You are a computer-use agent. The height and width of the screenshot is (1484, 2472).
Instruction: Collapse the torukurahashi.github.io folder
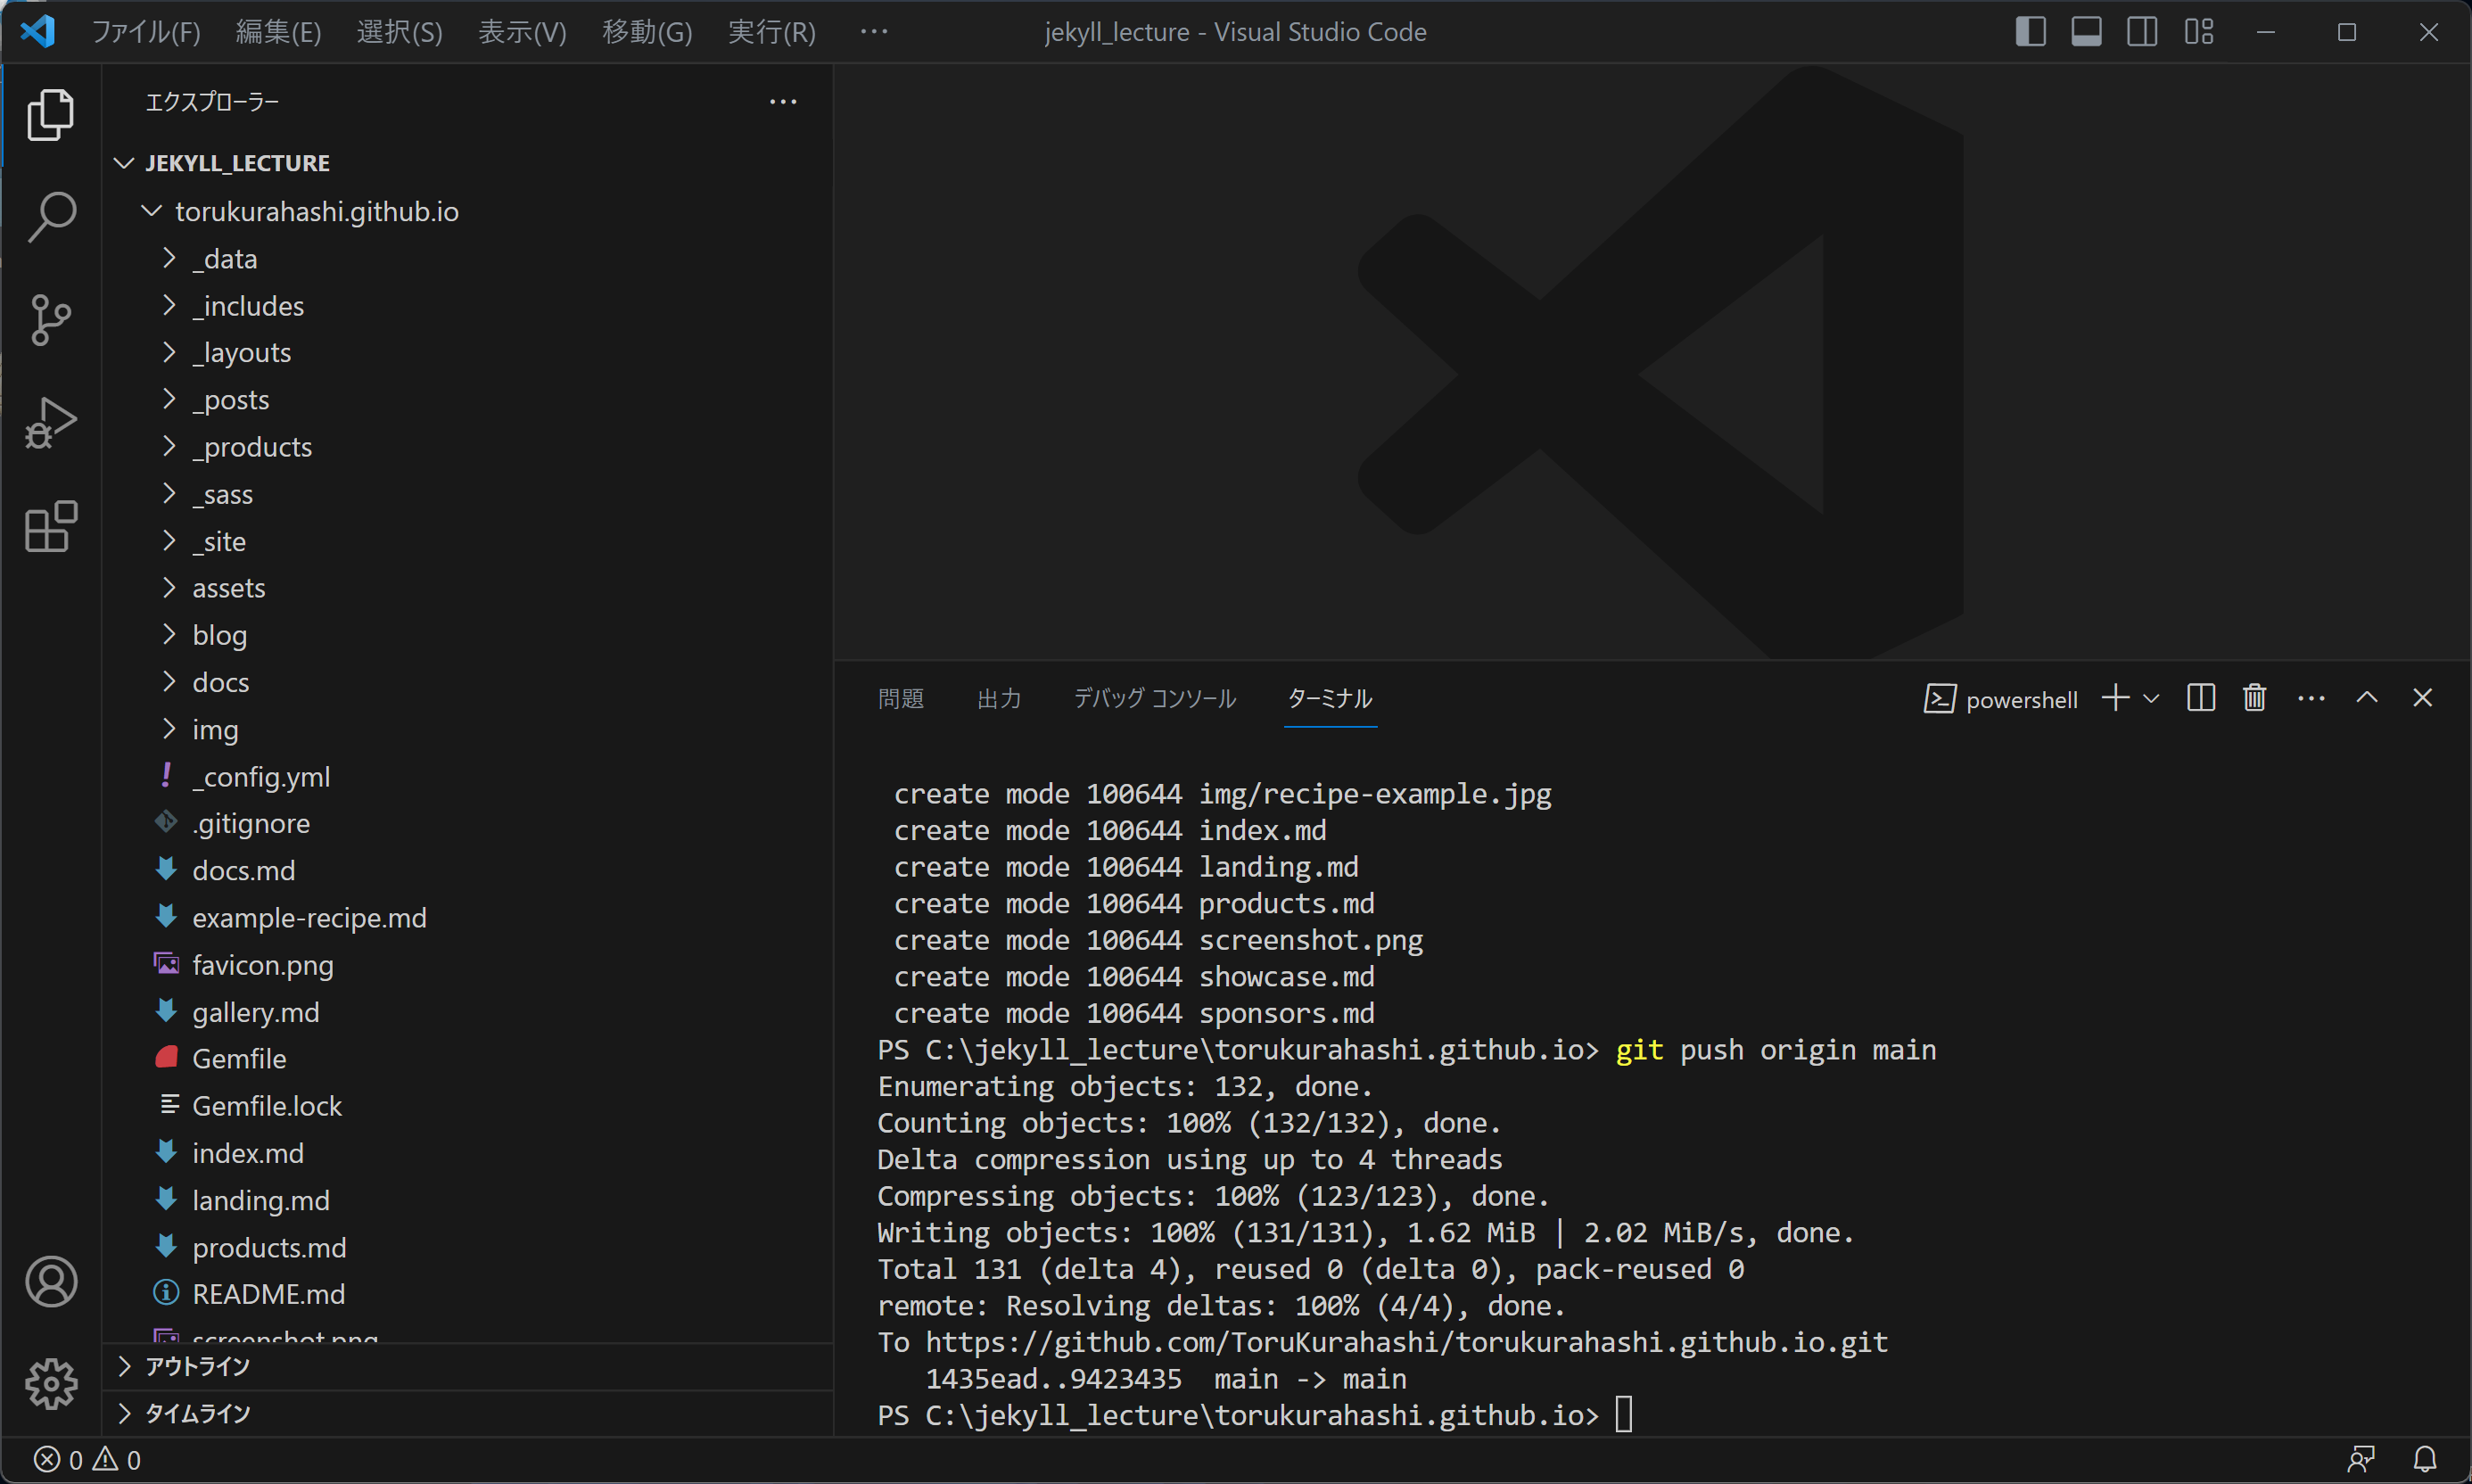coord(468,211)
